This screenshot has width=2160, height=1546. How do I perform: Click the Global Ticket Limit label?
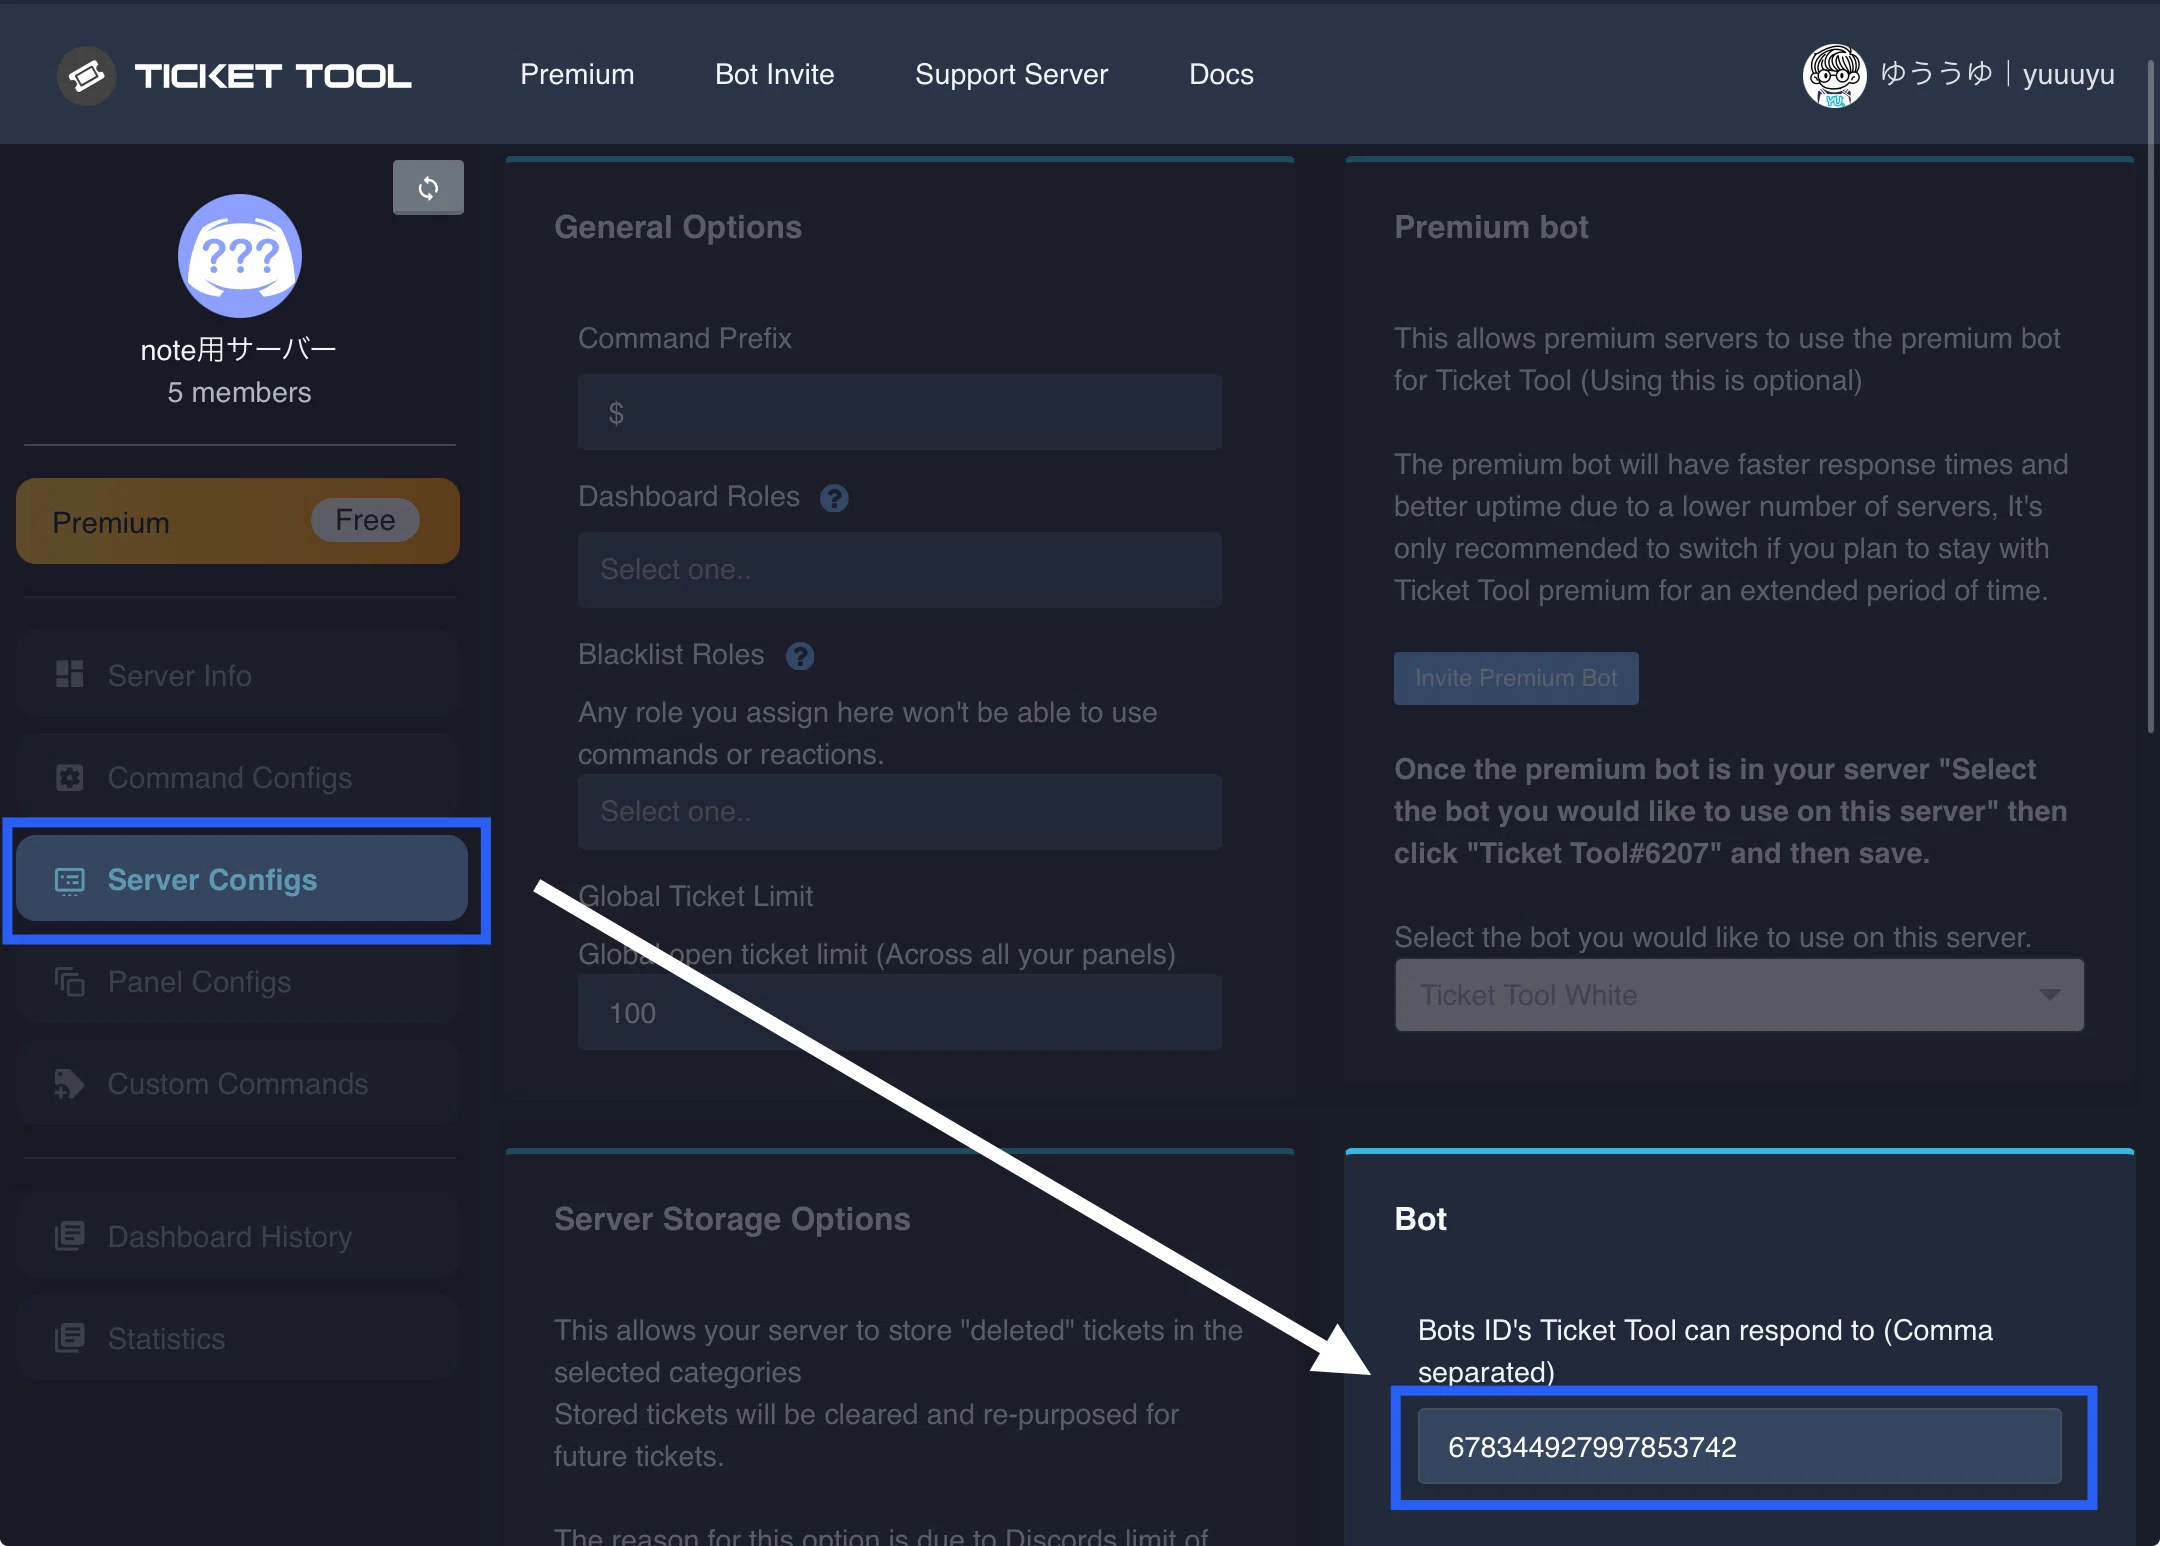coord(695,896)
